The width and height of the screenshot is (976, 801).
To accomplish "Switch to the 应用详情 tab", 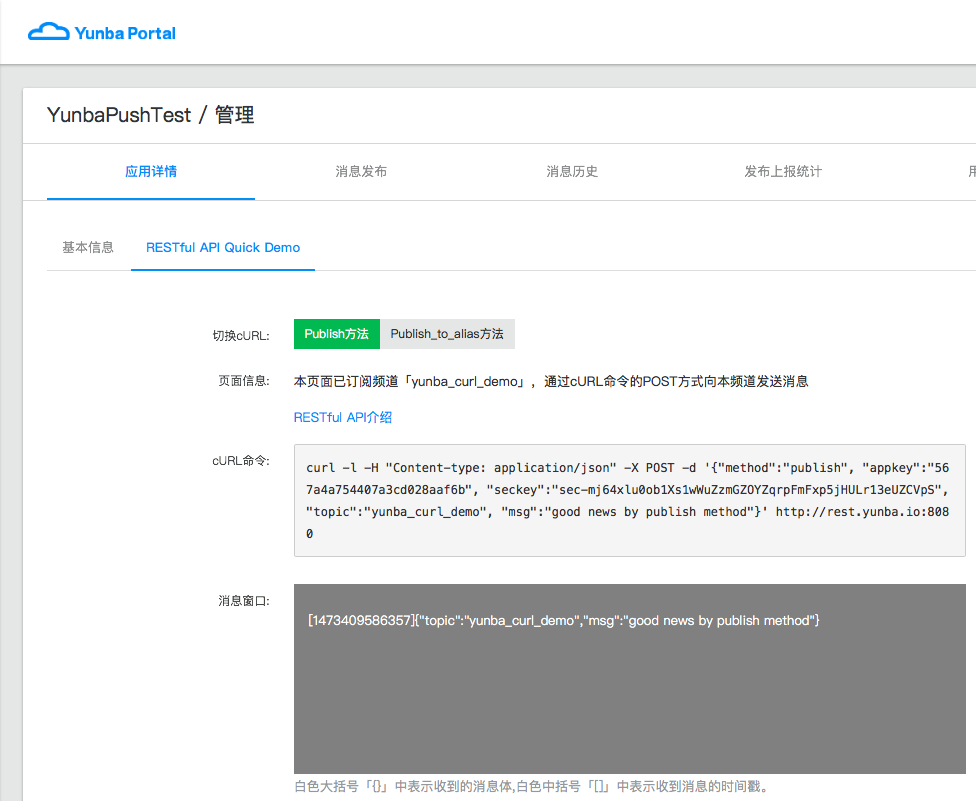I will [151, 172].
